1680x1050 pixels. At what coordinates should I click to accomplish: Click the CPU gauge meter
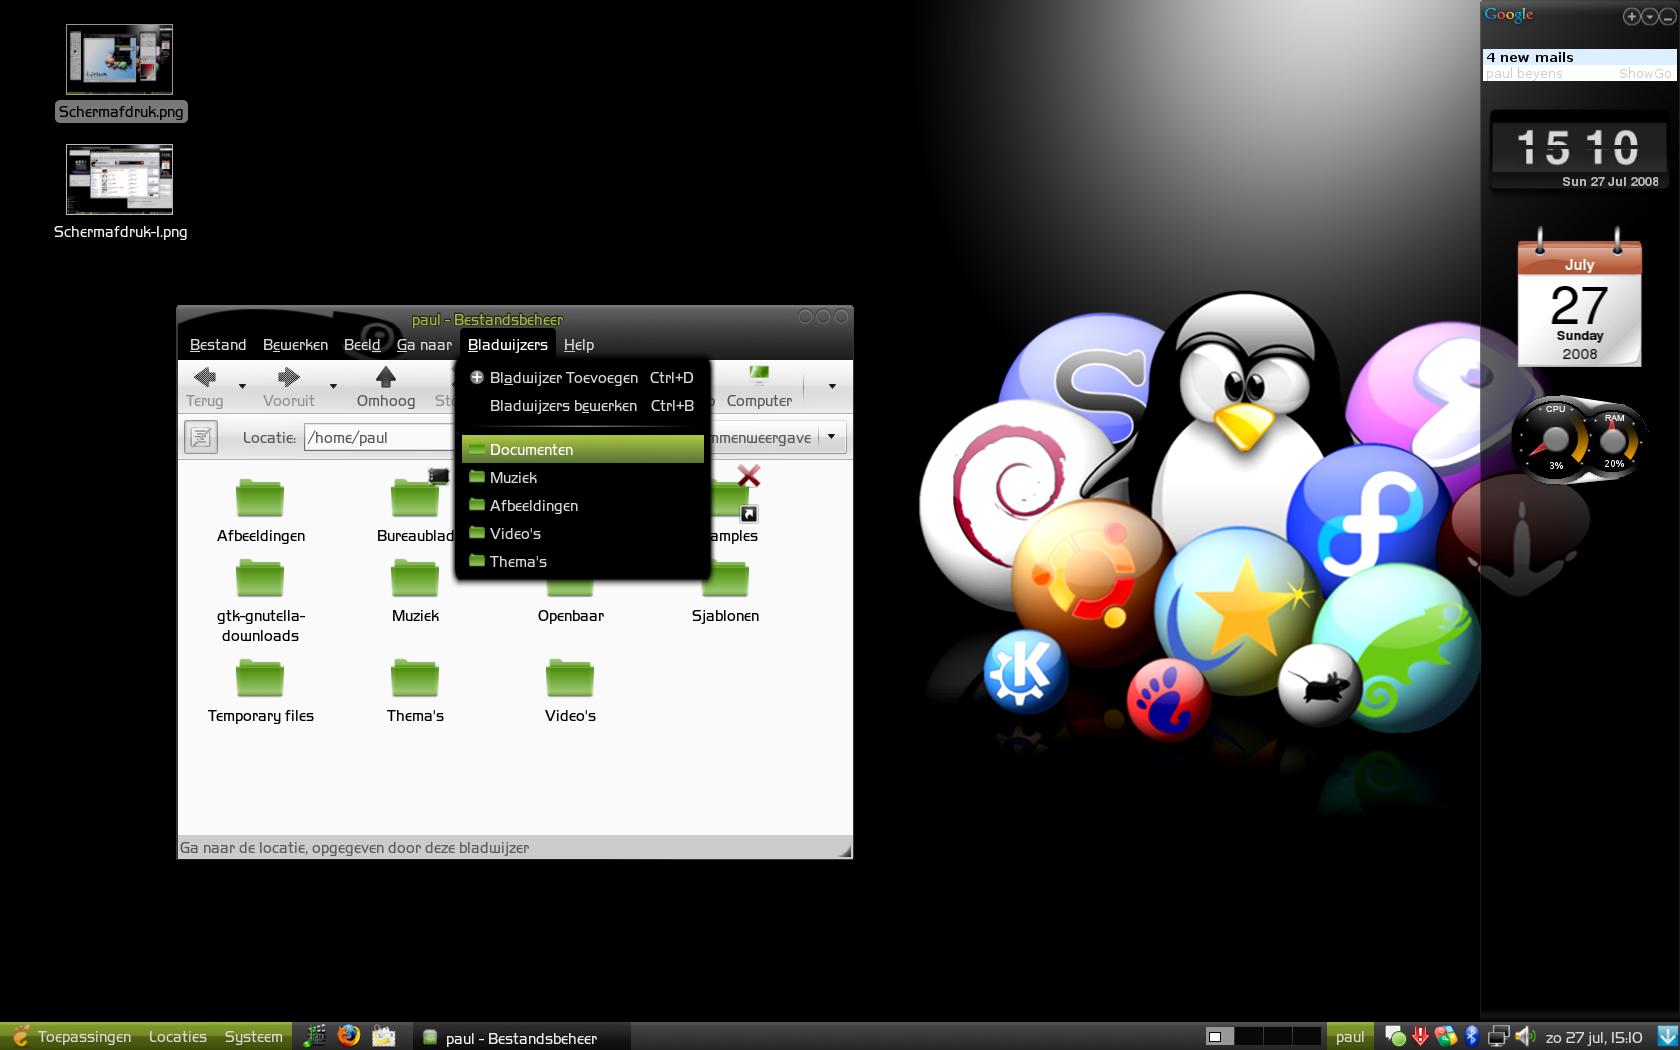click(1555, 440)
